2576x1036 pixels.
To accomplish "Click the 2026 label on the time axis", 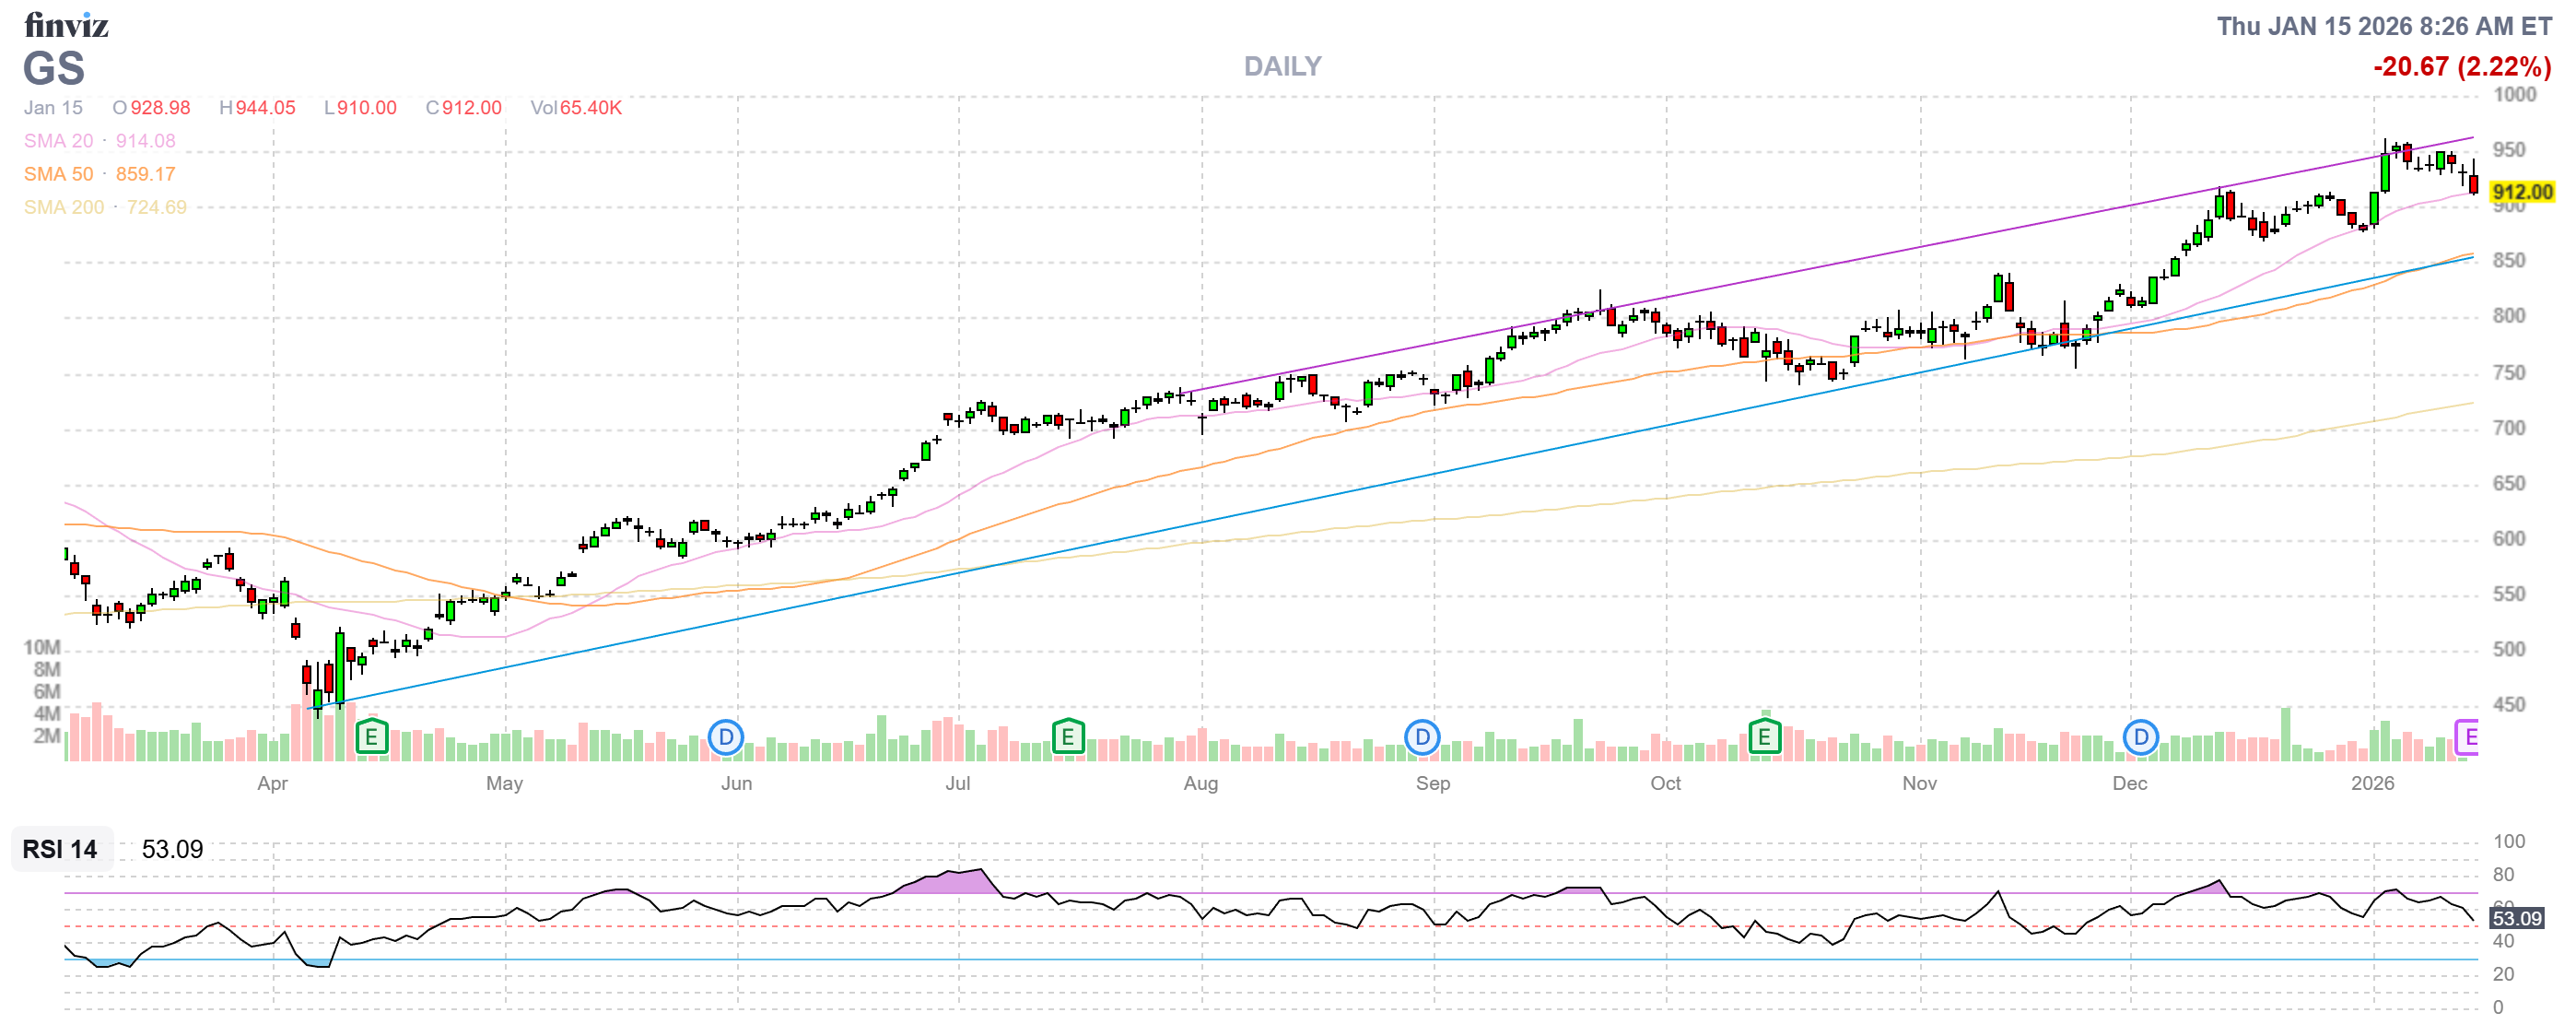I will (x=2372, y=783).
